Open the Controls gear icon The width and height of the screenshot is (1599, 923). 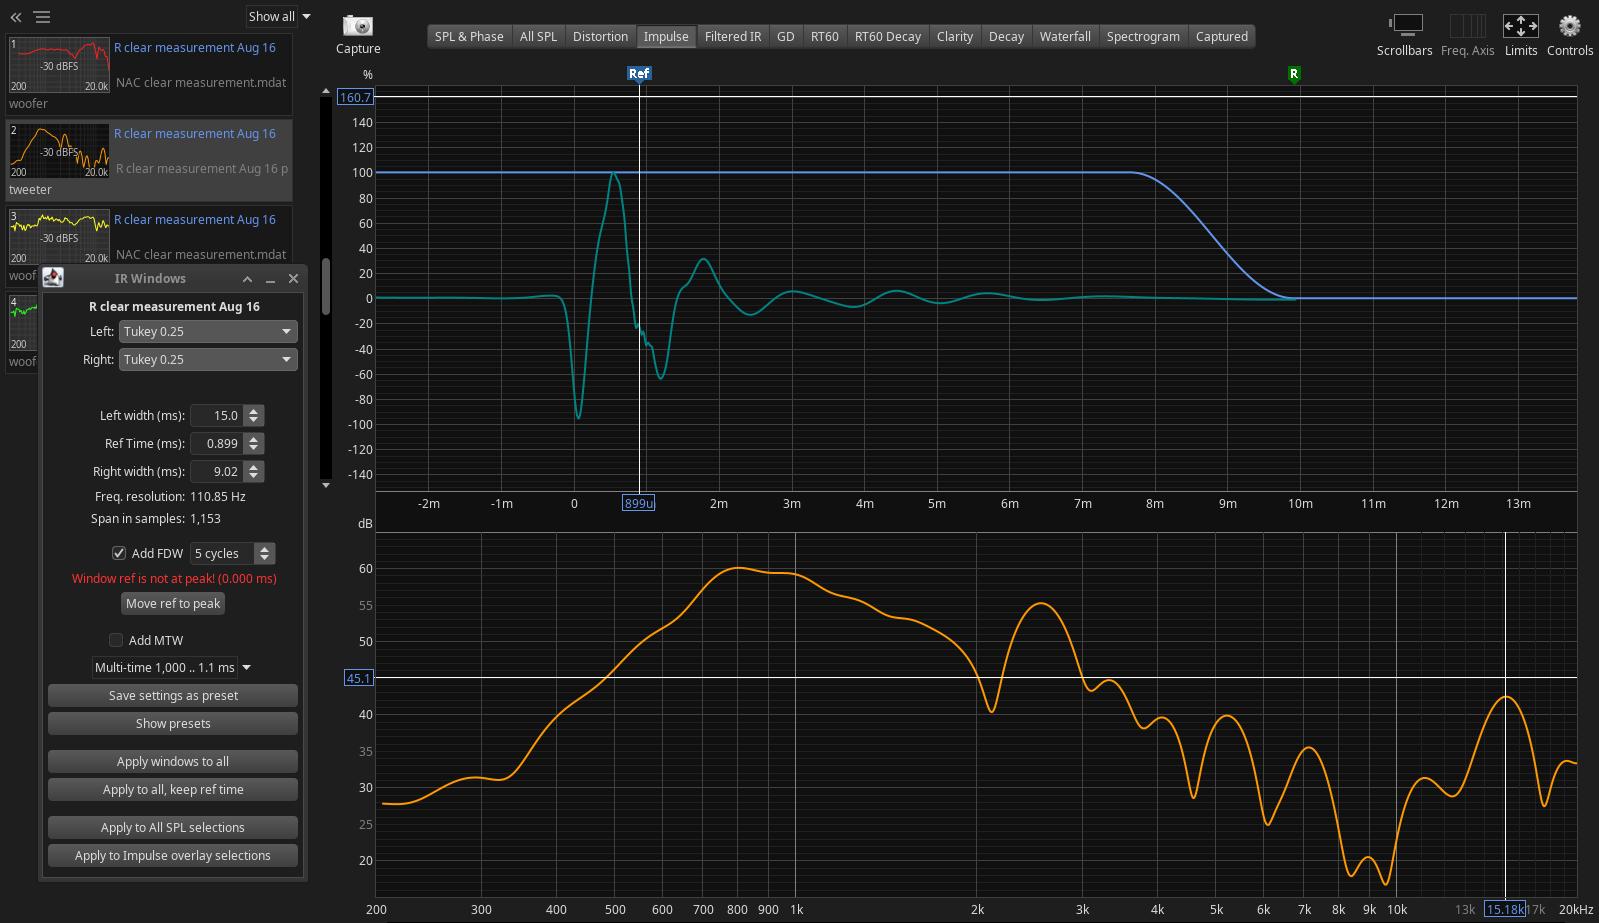click(x=1570, y=26)
